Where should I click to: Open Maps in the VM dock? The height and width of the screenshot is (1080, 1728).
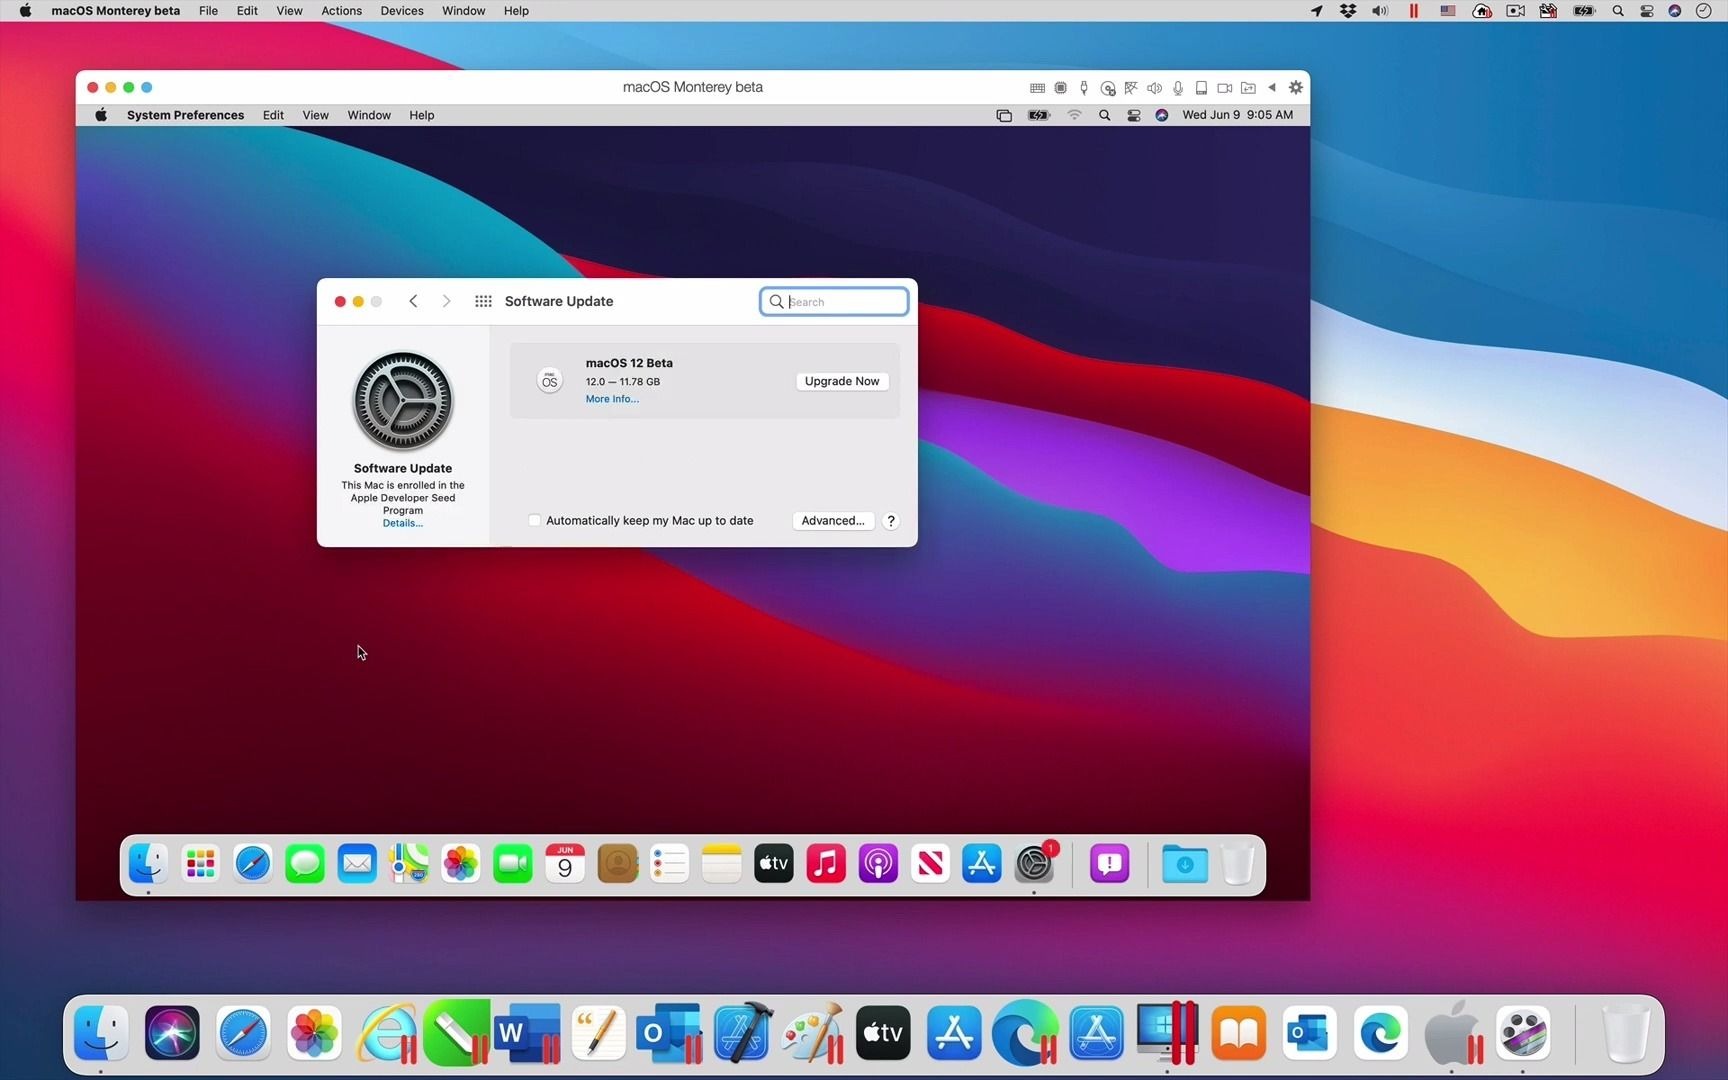[409, 864]
